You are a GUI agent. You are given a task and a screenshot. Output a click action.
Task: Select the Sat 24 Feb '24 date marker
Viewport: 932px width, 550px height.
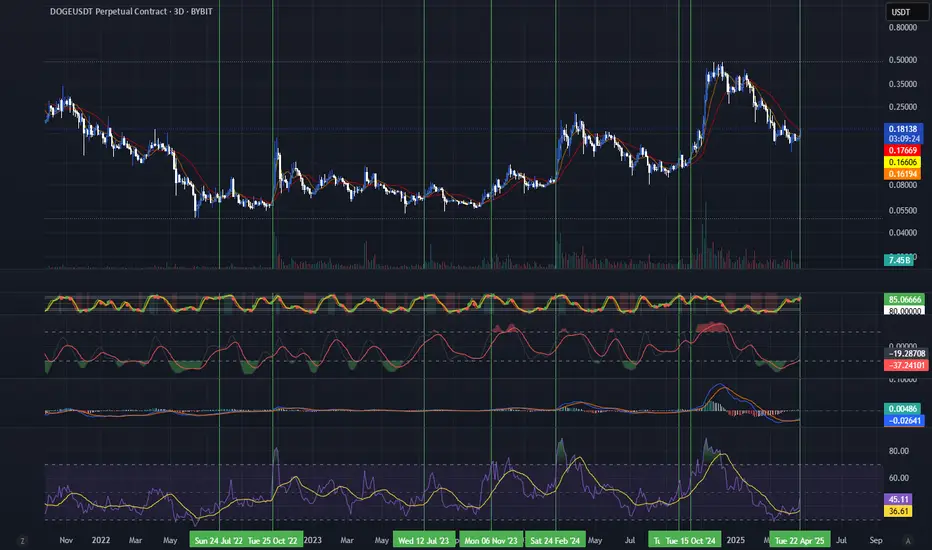coord(555,540)
